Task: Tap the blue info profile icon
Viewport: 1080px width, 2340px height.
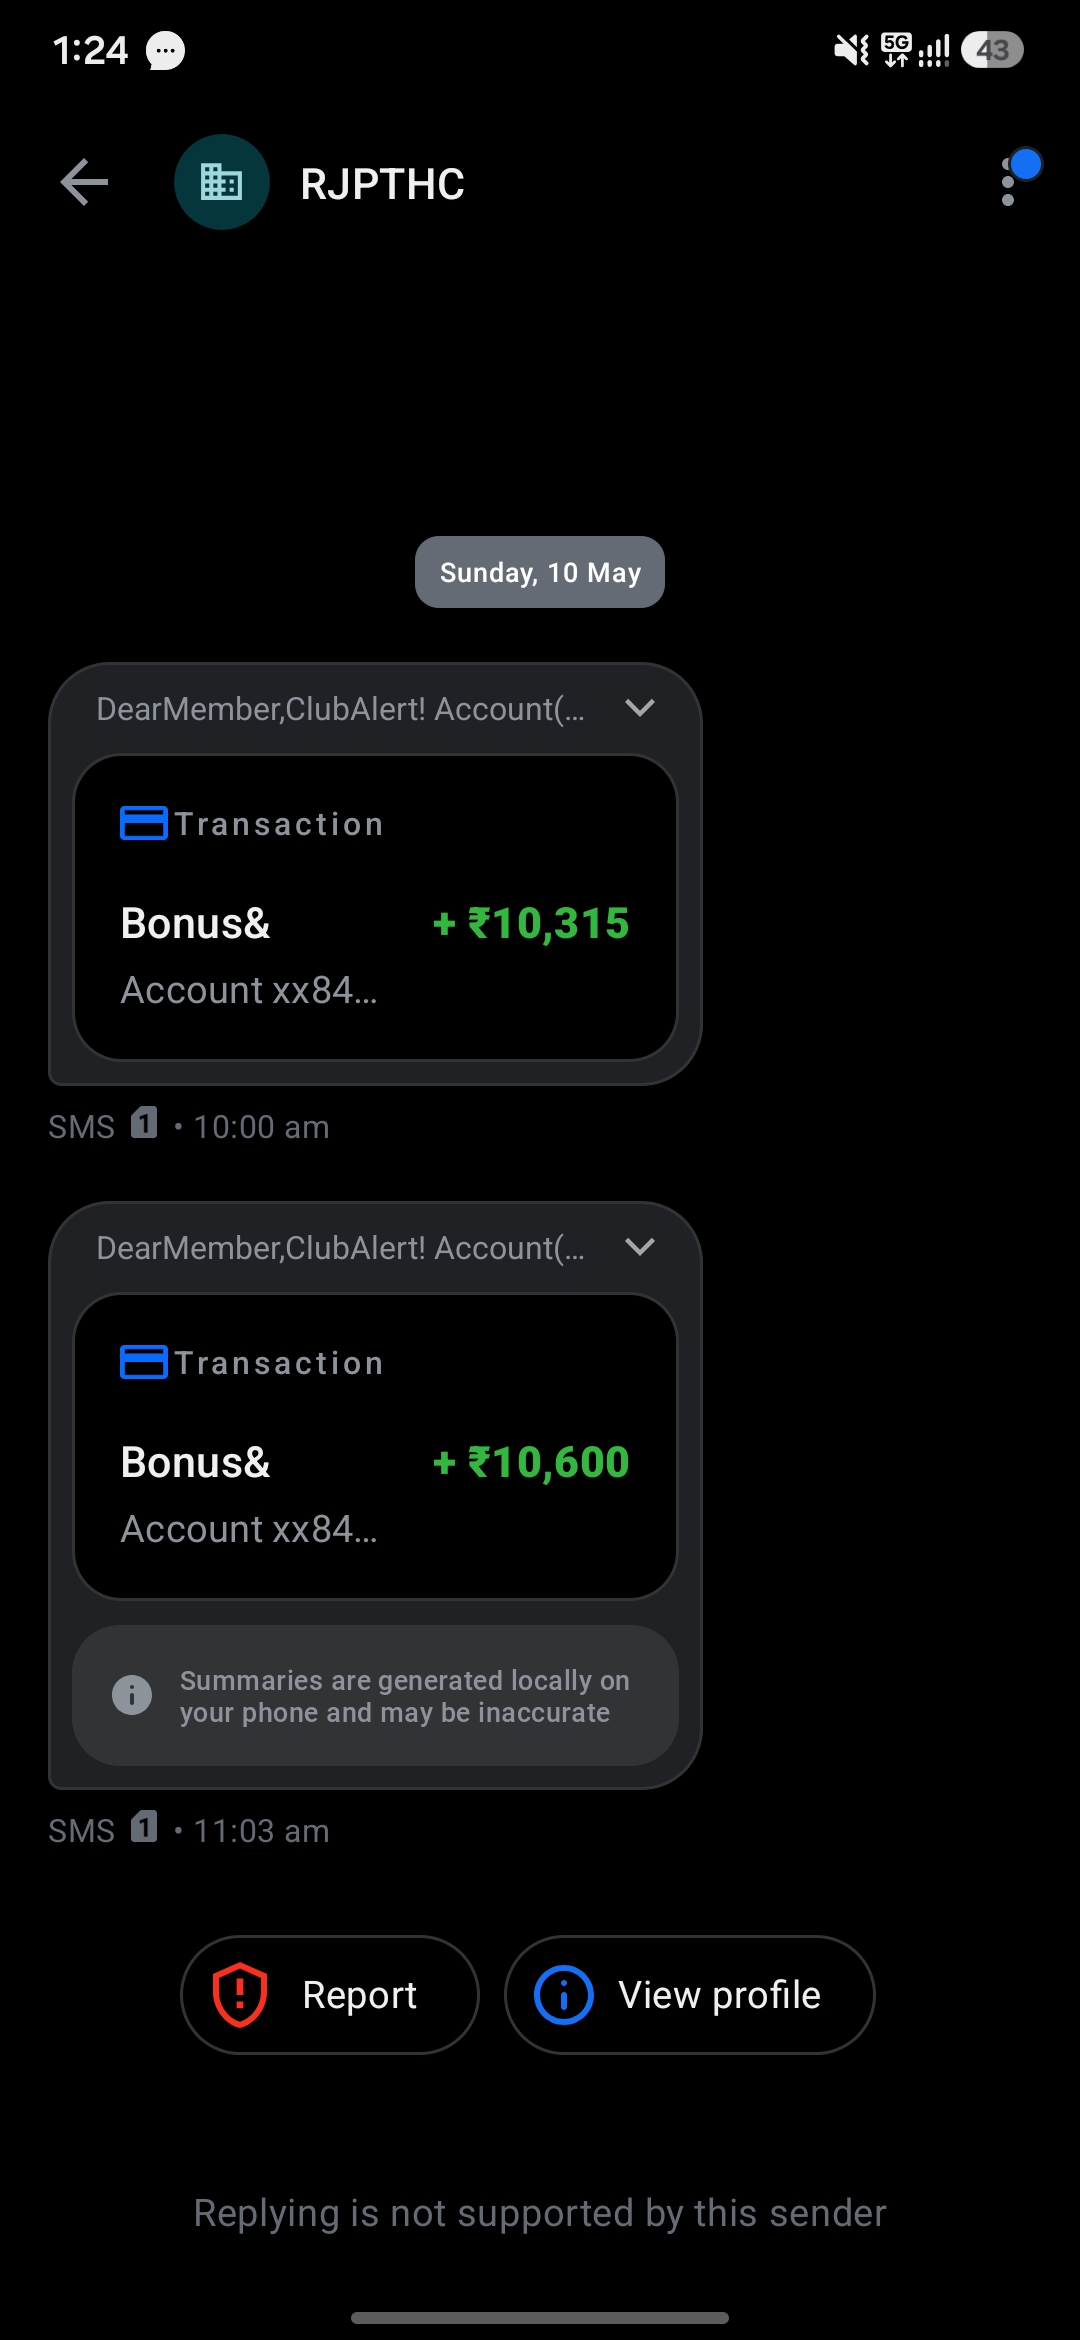Action: pos(564,1995)
